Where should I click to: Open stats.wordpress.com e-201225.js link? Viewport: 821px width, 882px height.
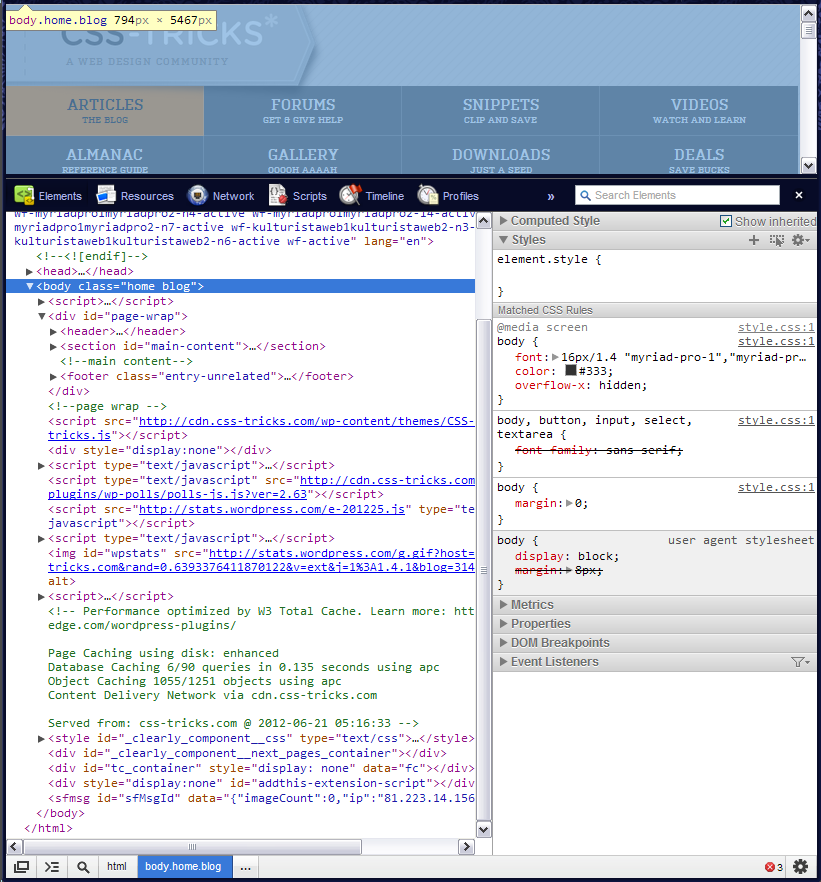[x=272, y=509]
